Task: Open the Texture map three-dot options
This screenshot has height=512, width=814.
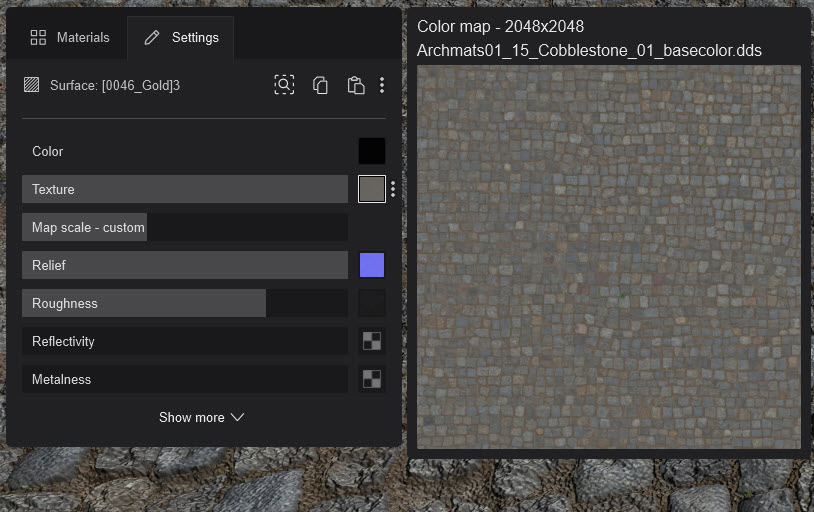Action: 393,189
